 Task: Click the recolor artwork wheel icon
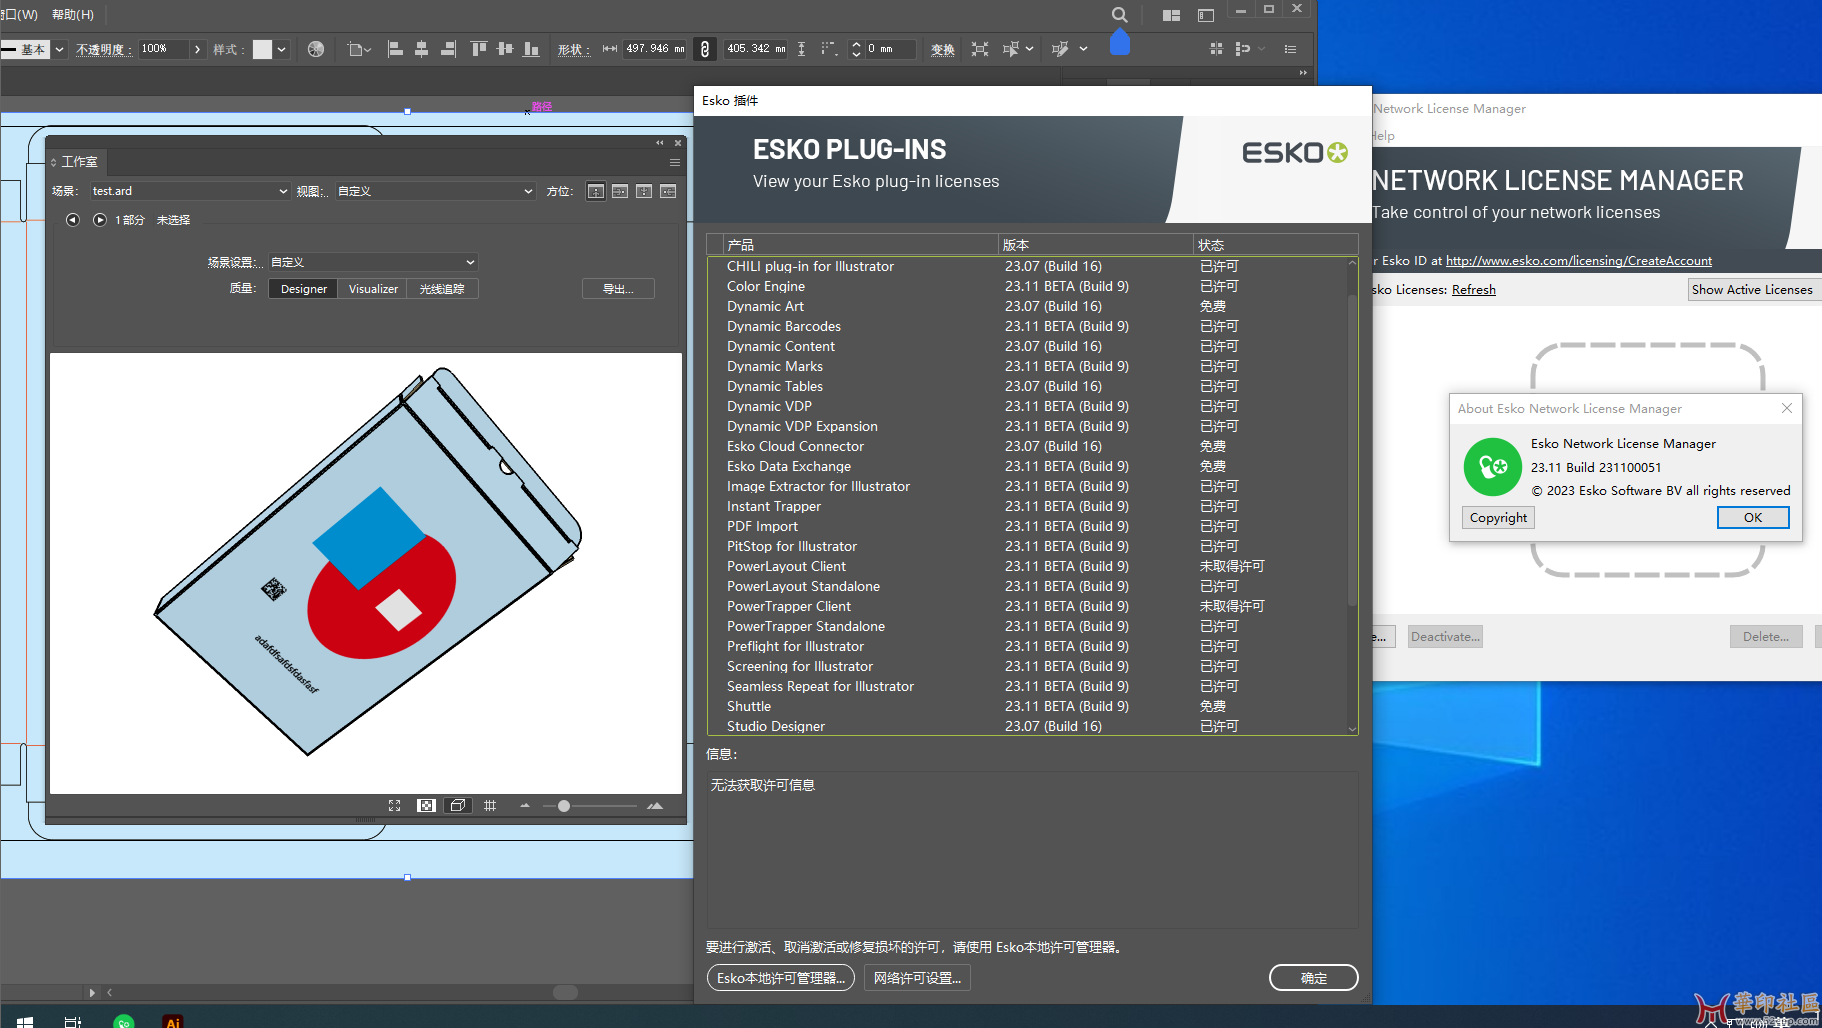[316, 49]
